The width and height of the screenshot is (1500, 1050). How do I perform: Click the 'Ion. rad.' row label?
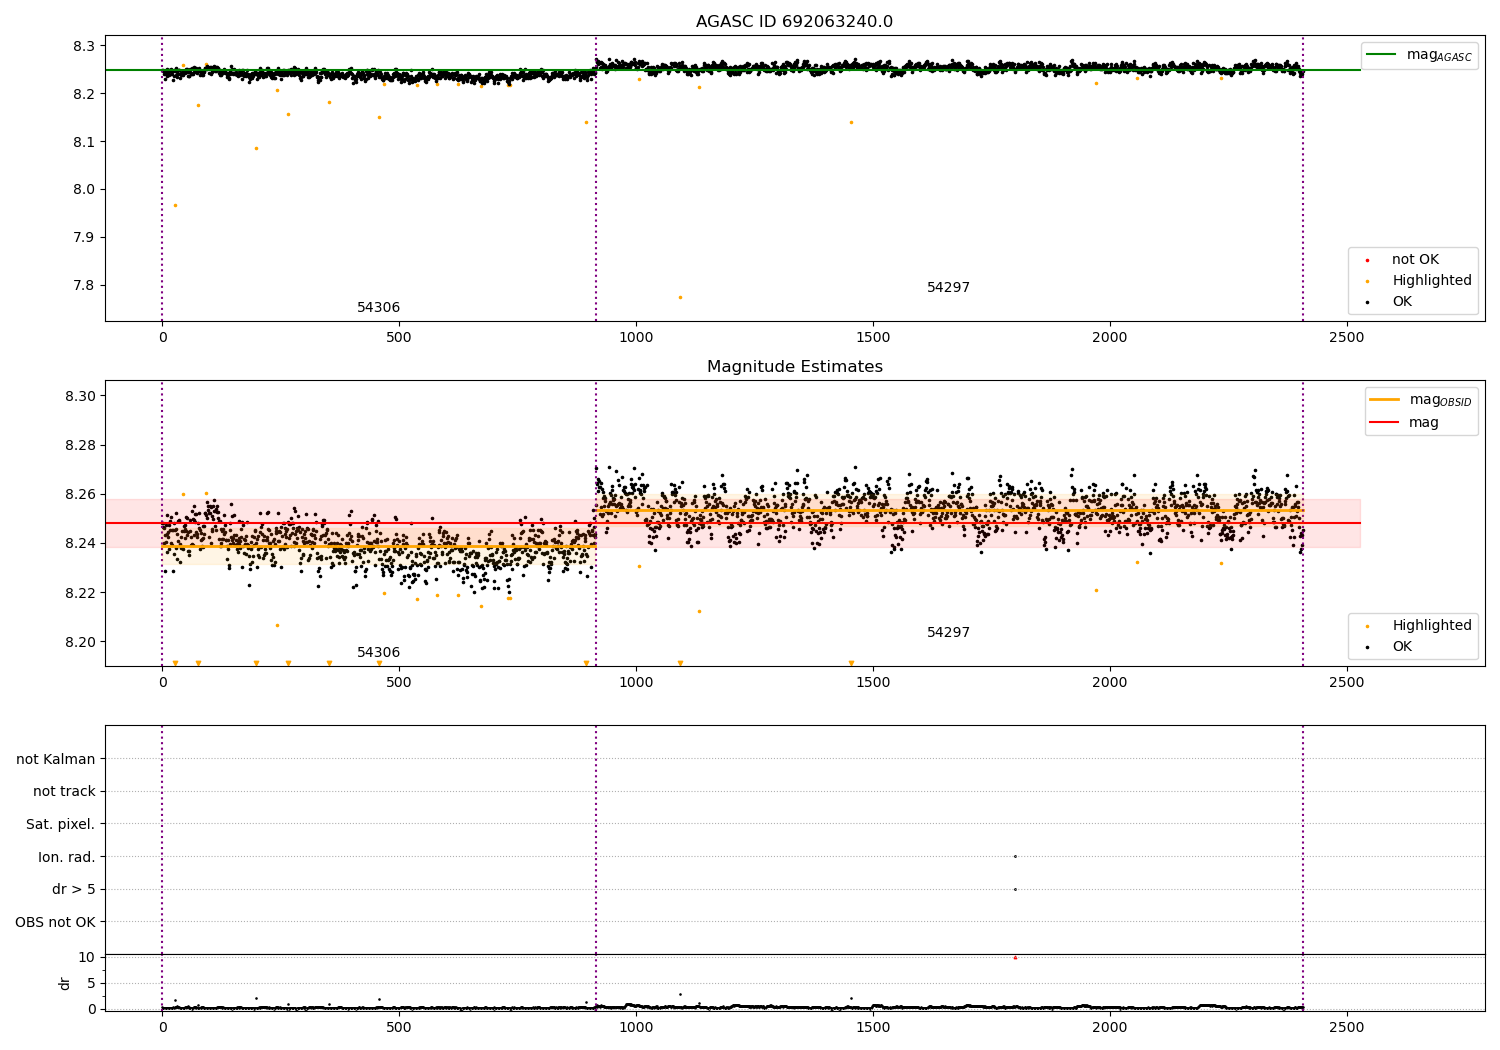[67, 858]
